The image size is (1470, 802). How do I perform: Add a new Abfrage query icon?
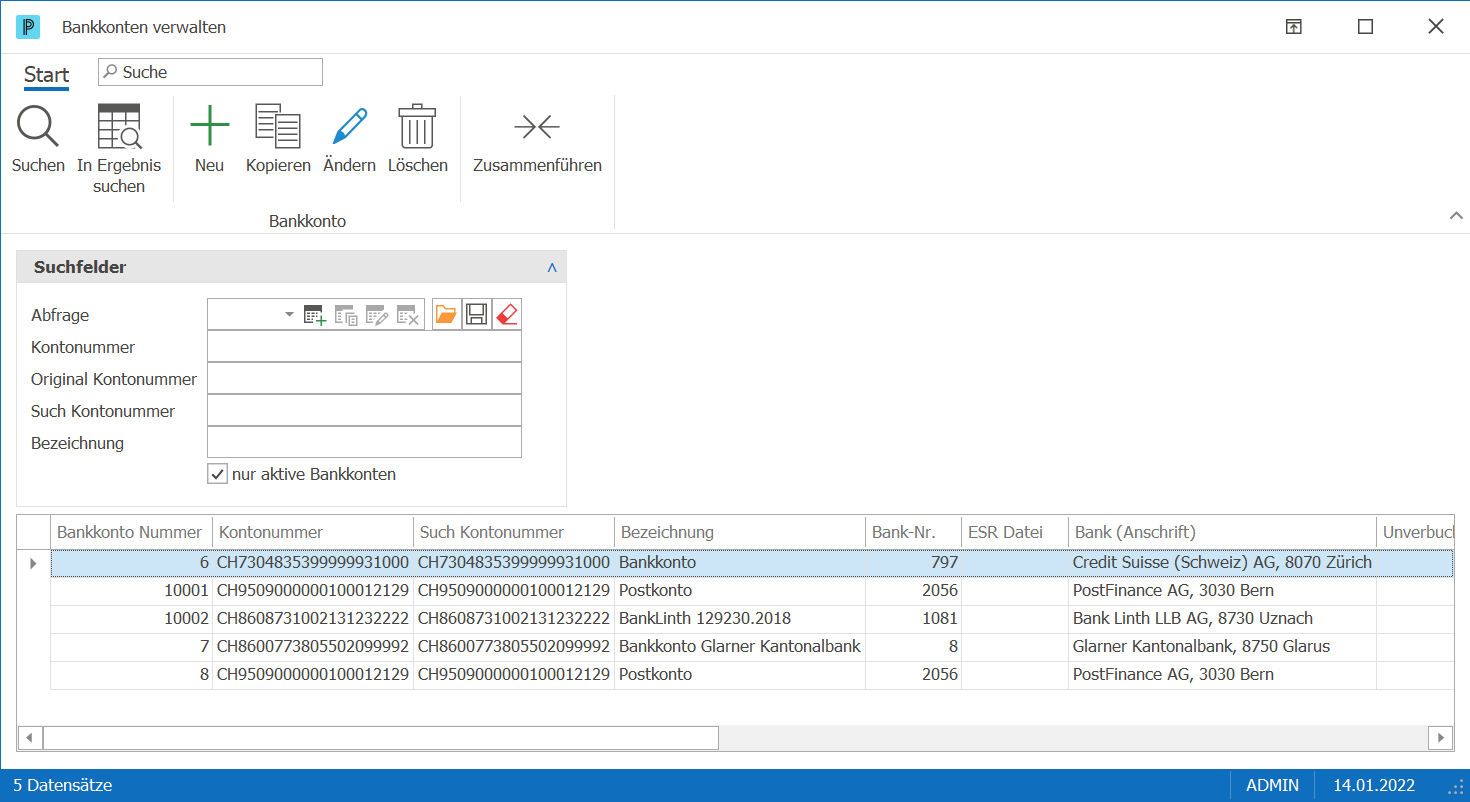click(315, 315)
